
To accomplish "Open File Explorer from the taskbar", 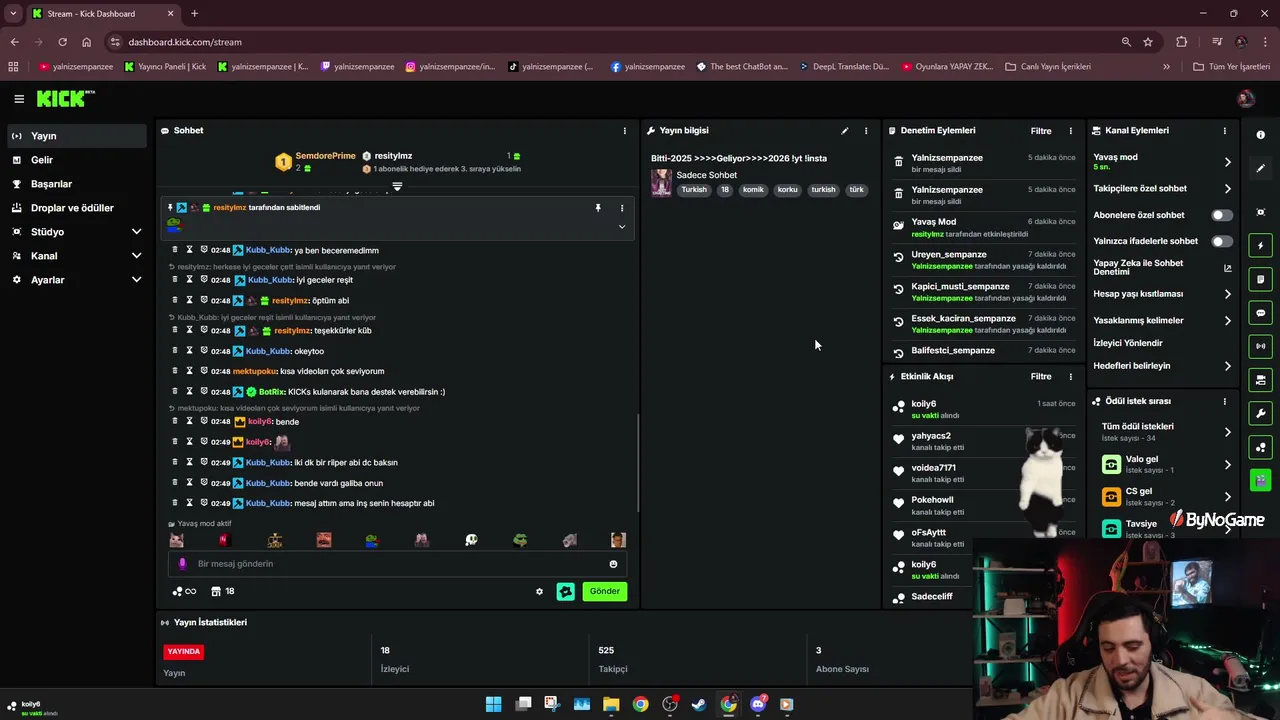I will click(611, 704).
